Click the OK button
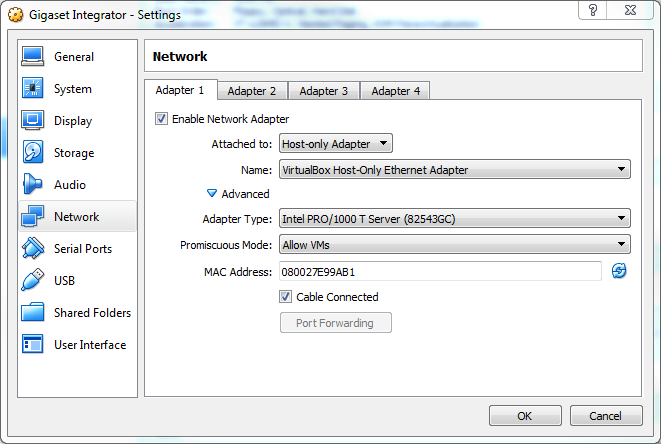 525,416
